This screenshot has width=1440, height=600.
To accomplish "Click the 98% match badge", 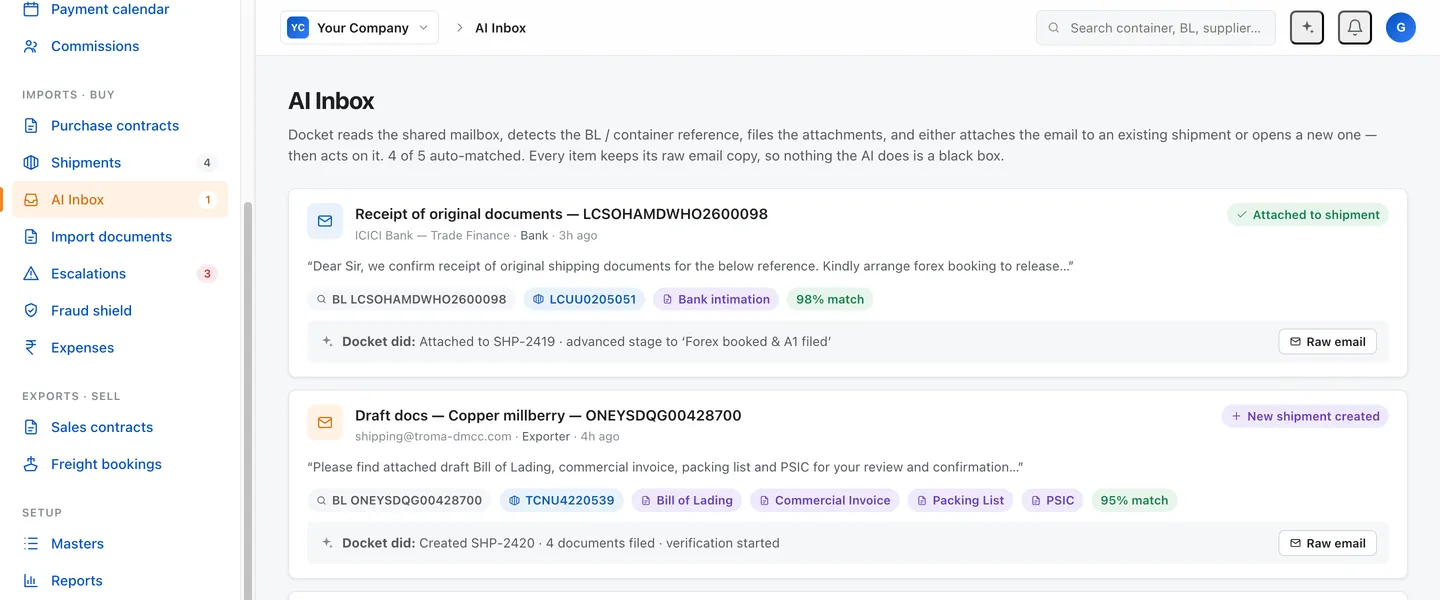I will tap(830, 299).
